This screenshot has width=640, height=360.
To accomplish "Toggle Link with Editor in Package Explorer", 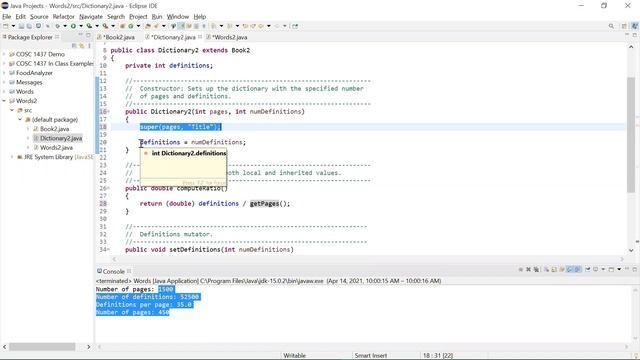I will pos(82,46).
